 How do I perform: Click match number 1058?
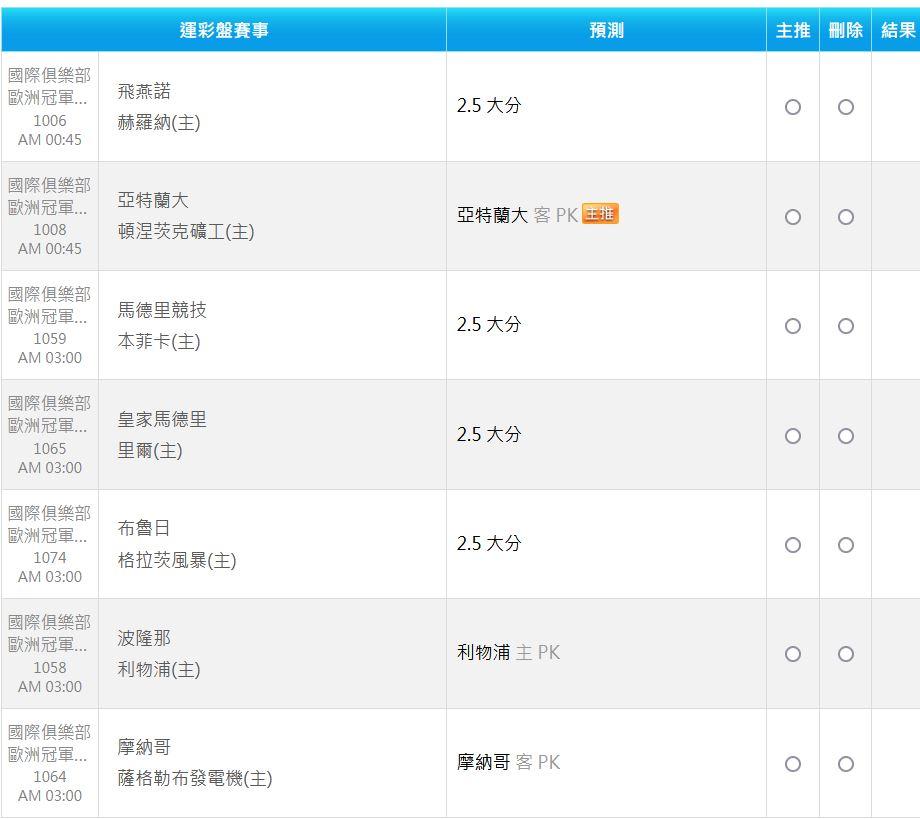50,668
